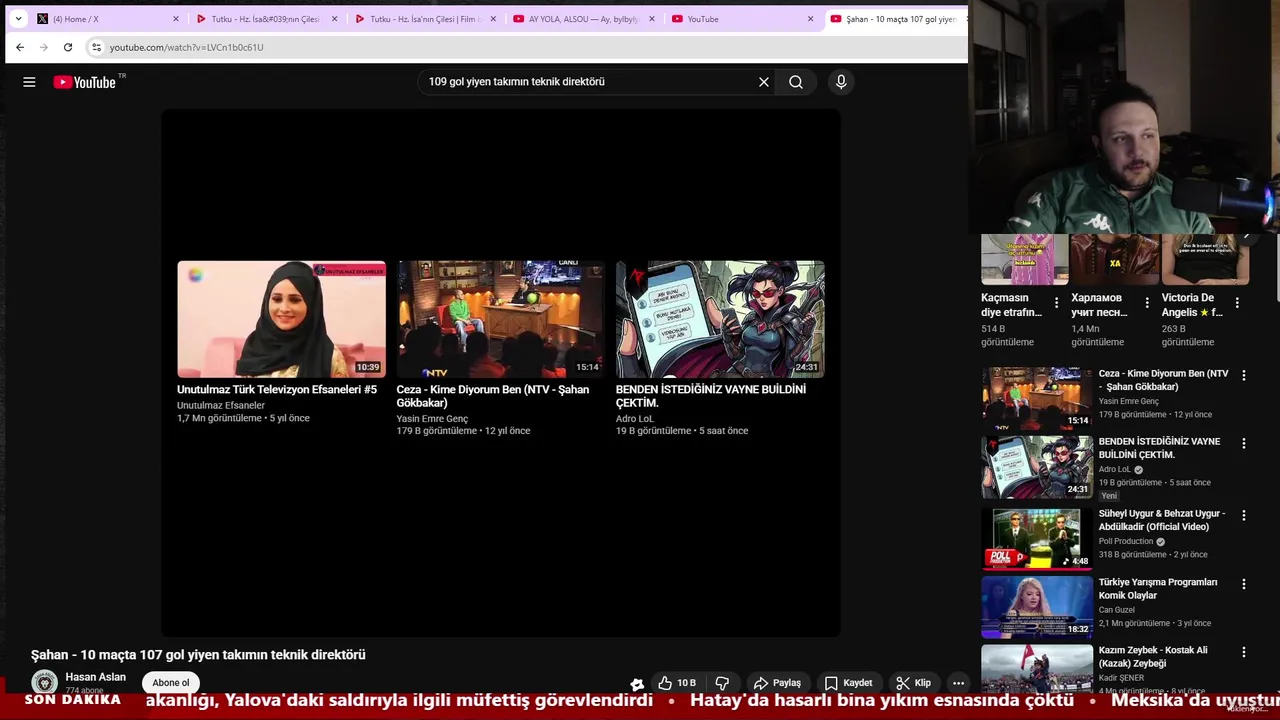Subscribe with the Abone ol button
1280x720 pixels.
pos(170,683)
